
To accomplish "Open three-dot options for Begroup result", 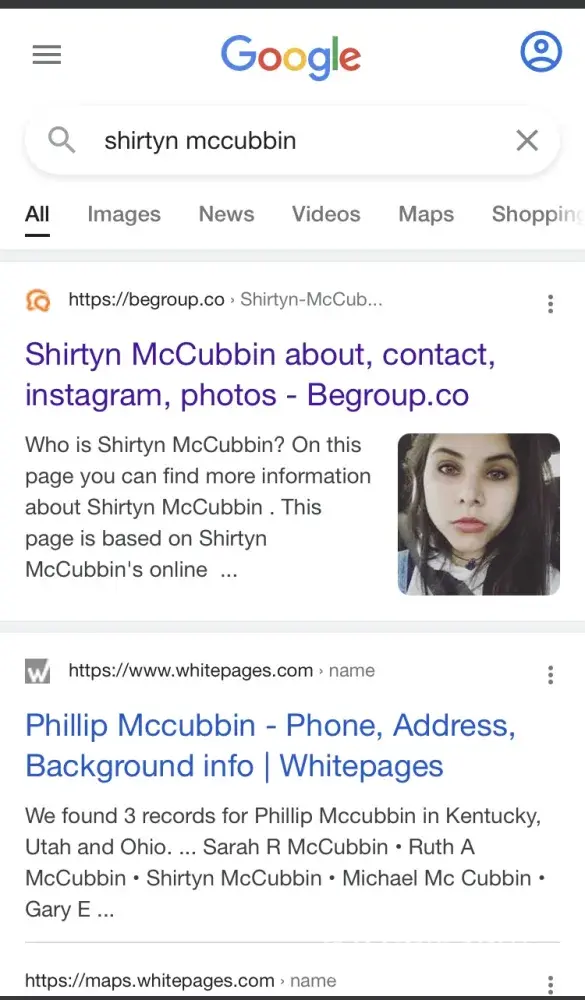I will coord(550,304).
